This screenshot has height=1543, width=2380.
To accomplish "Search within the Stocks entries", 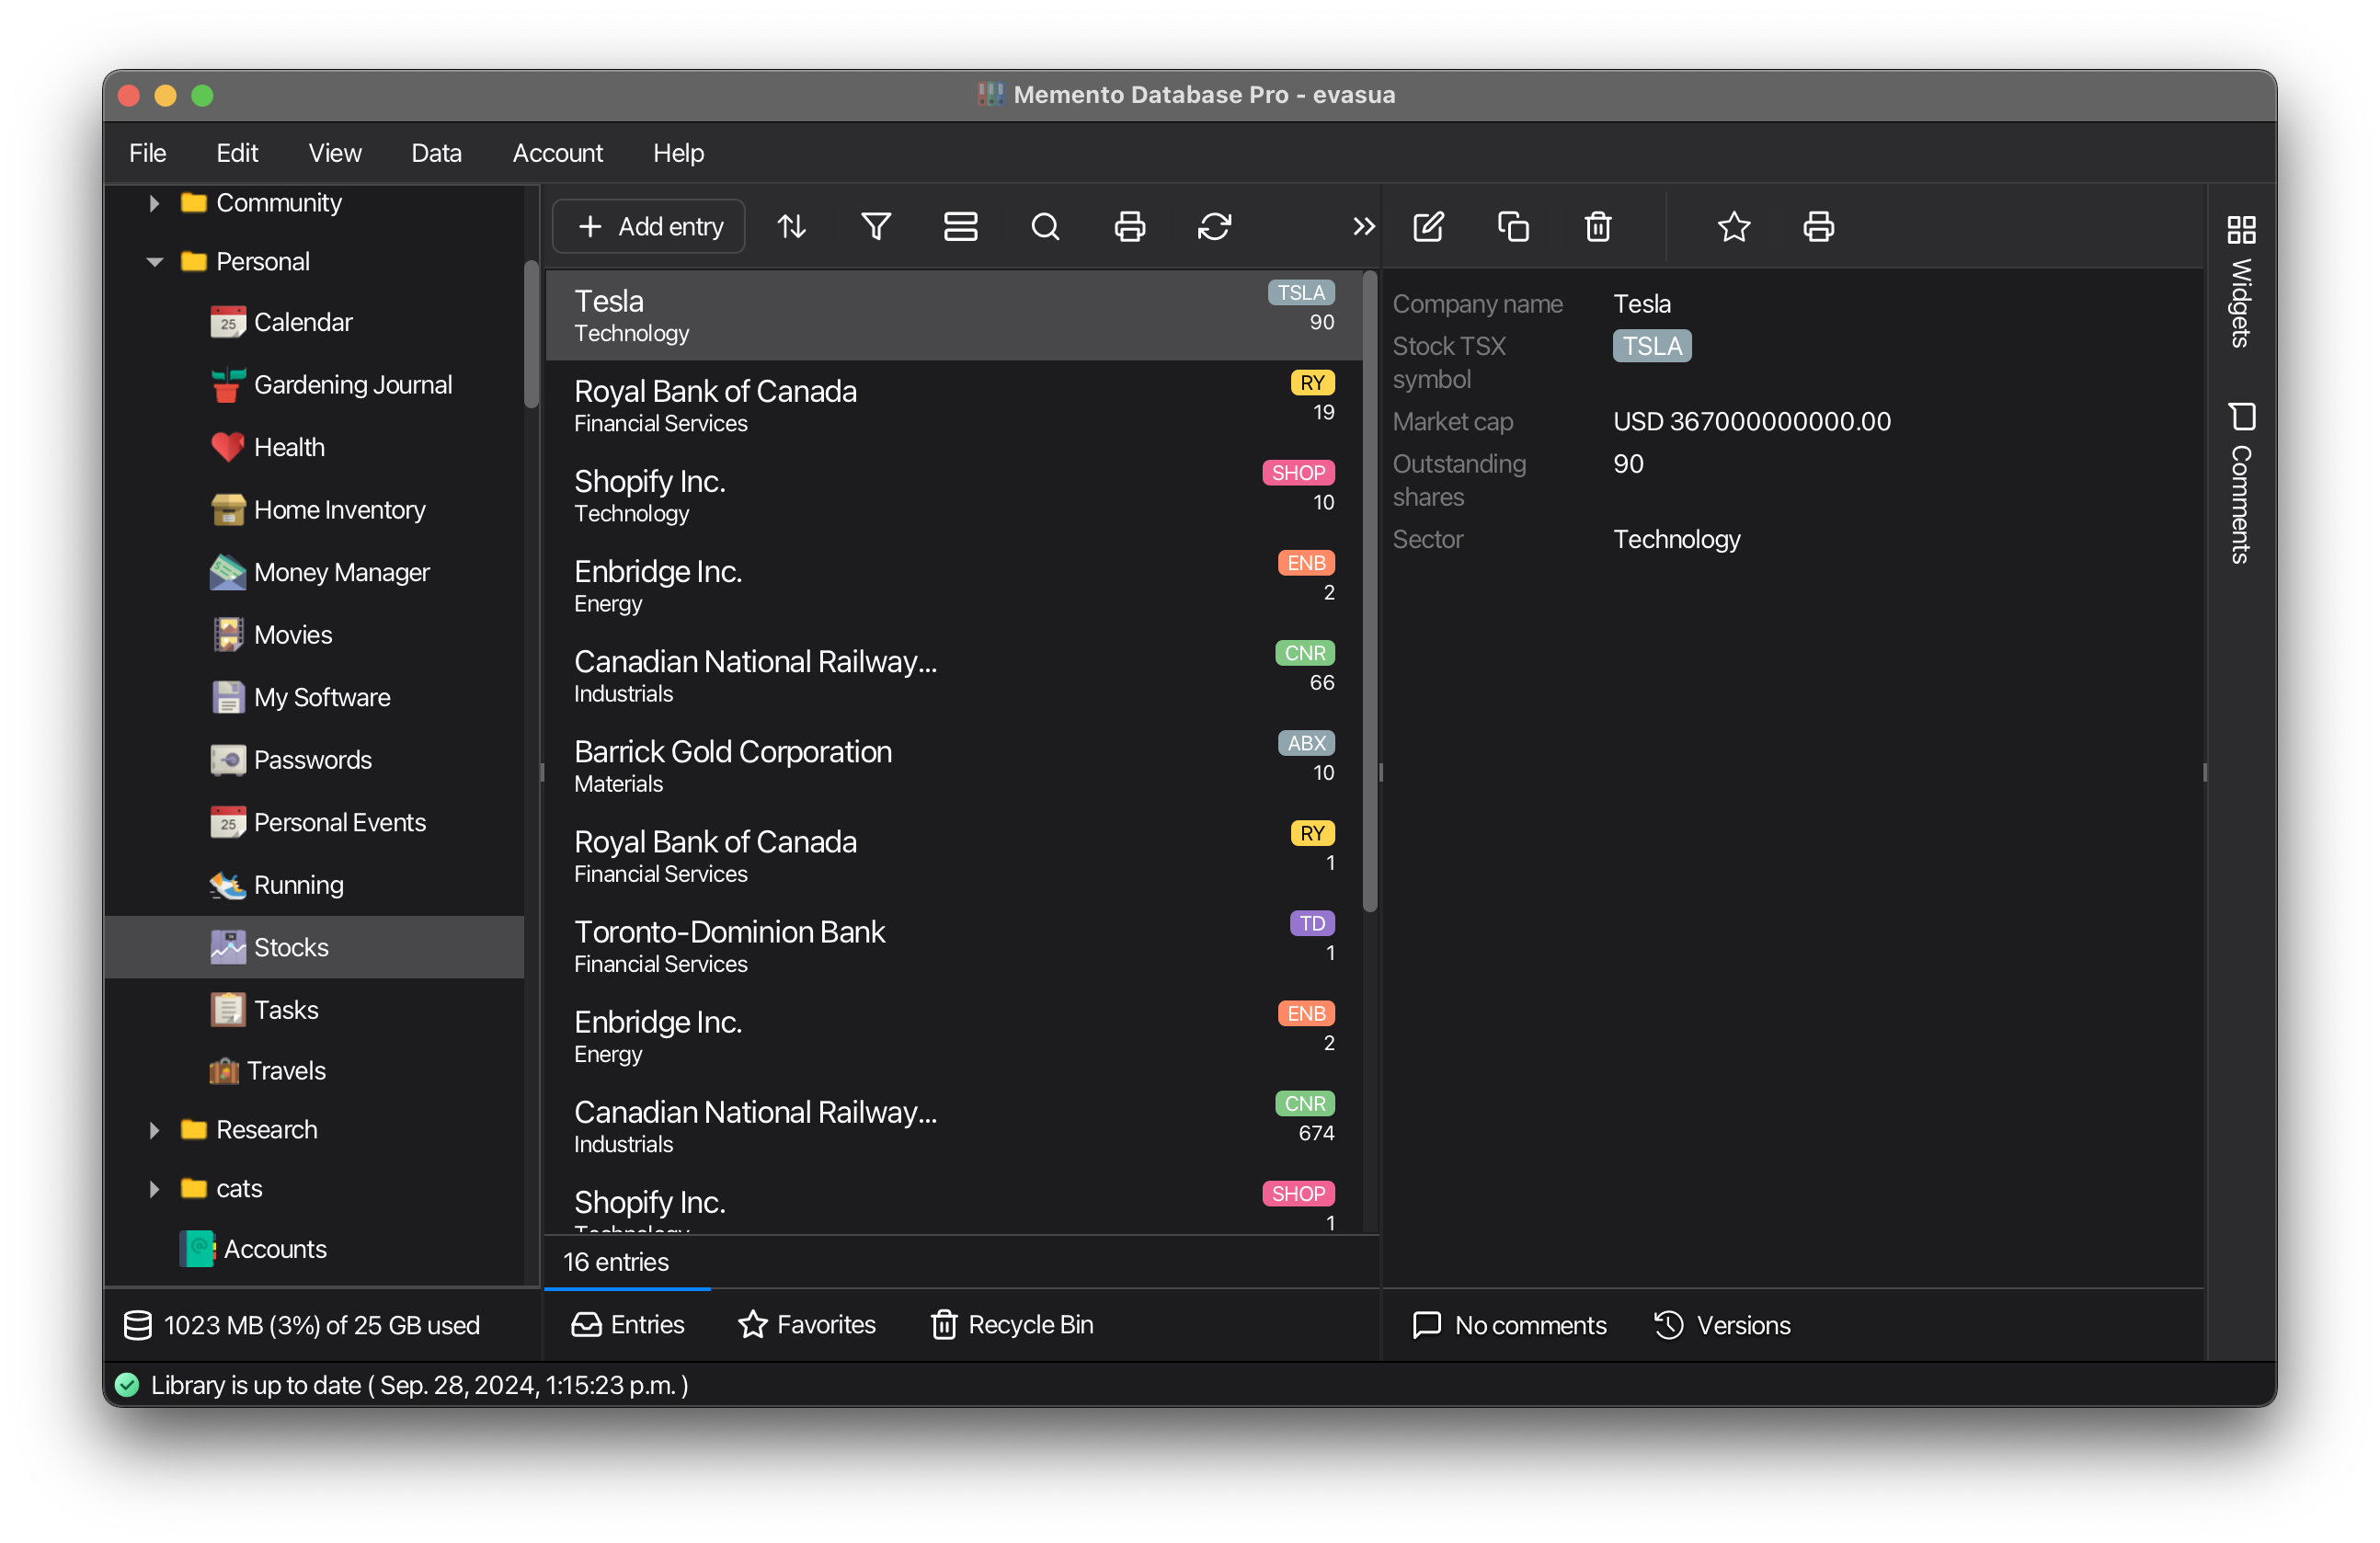I will pos(1045,226).
